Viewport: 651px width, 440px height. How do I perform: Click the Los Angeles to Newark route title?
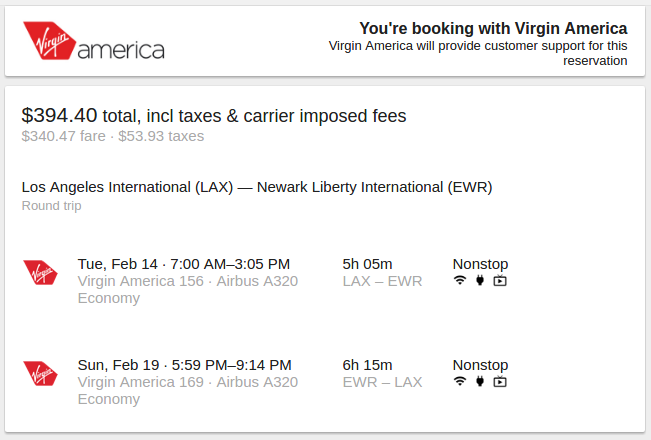[x=257, y=187]
